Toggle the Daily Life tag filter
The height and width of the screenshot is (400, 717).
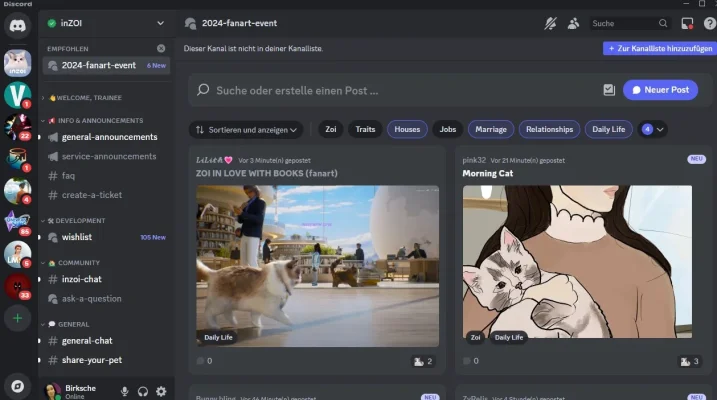pos(608,130)
